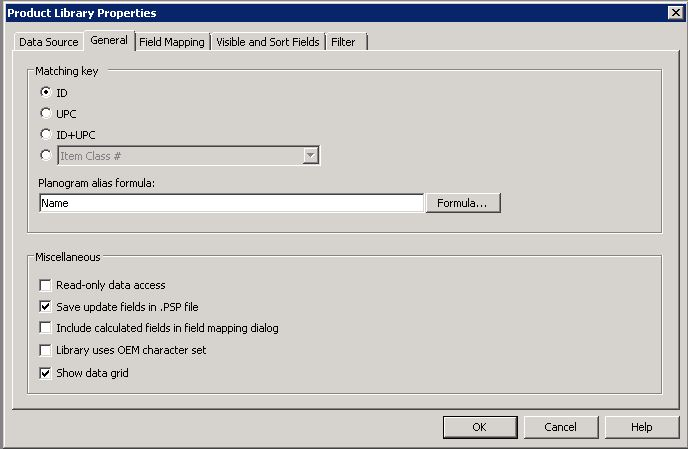The image size is (688, 449).
Task: Uncheck Save update fields in .PSP file
Action: pyautogui.click(x=45, y=306)
